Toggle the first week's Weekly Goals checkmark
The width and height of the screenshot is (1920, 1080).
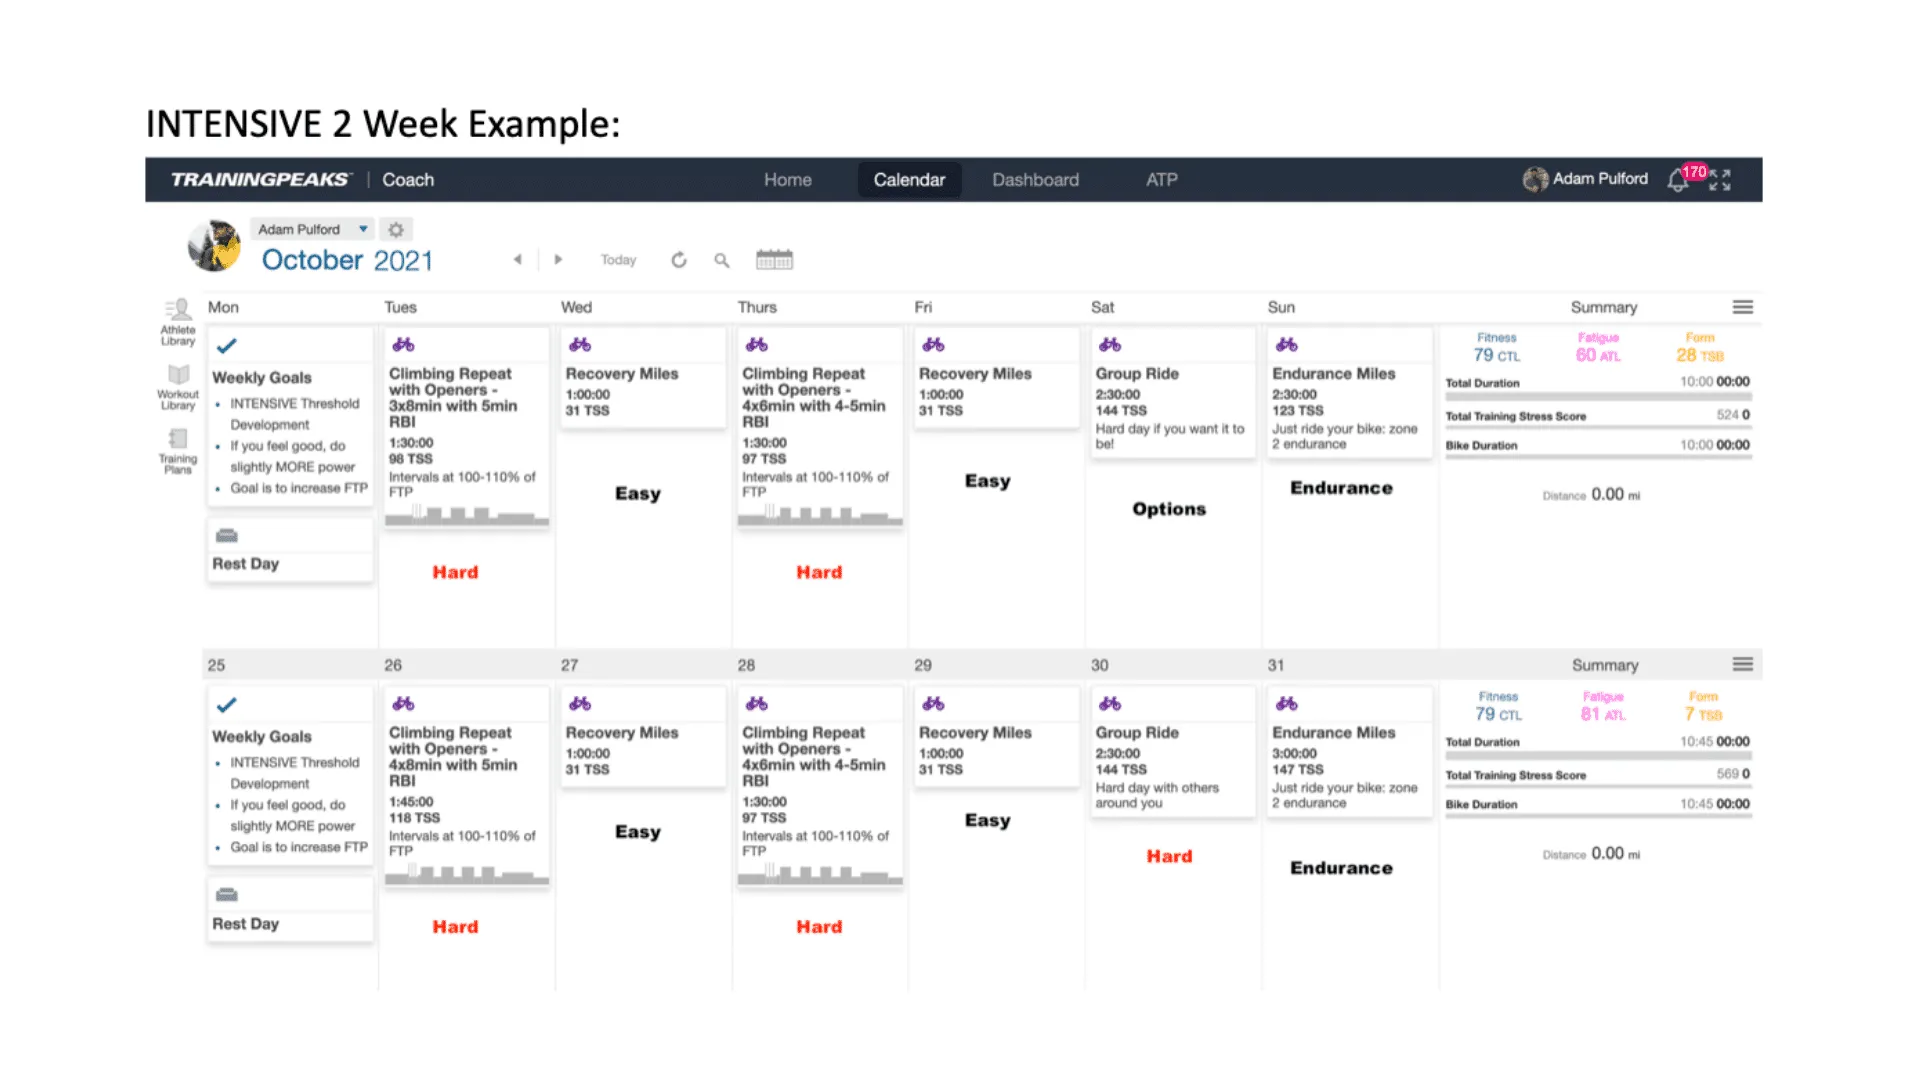[x=227, y=346]
